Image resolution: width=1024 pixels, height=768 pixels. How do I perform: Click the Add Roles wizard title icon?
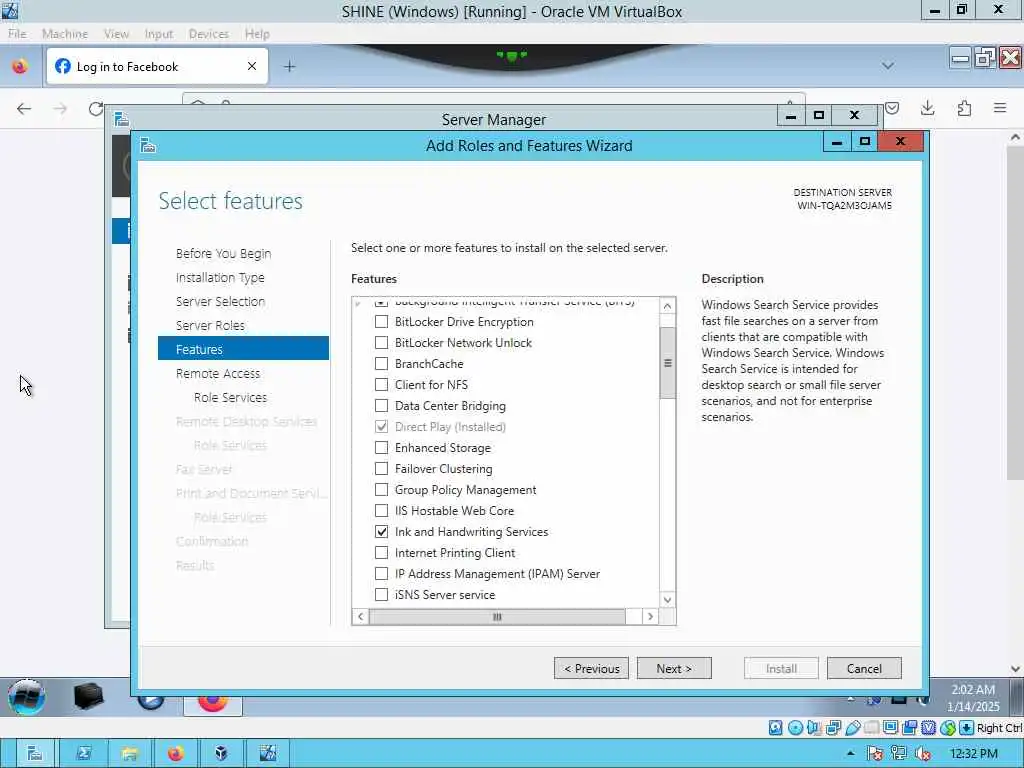coord(148,145)
